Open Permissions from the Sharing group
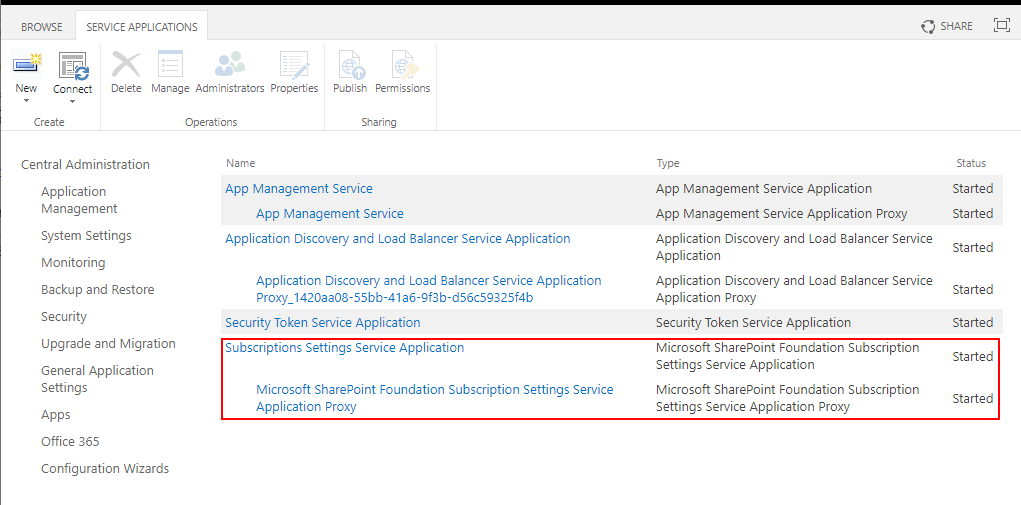 [403, 65]
